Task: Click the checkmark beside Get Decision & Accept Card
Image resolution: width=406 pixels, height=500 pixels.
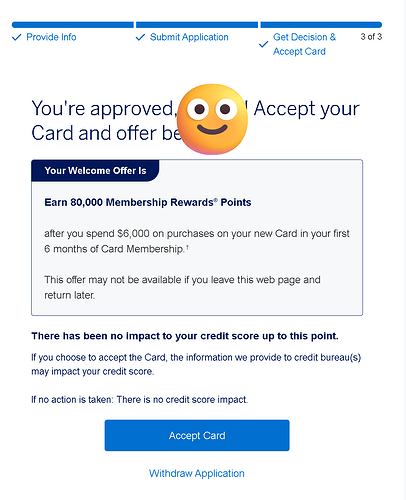Action: [x=263, y=44]
